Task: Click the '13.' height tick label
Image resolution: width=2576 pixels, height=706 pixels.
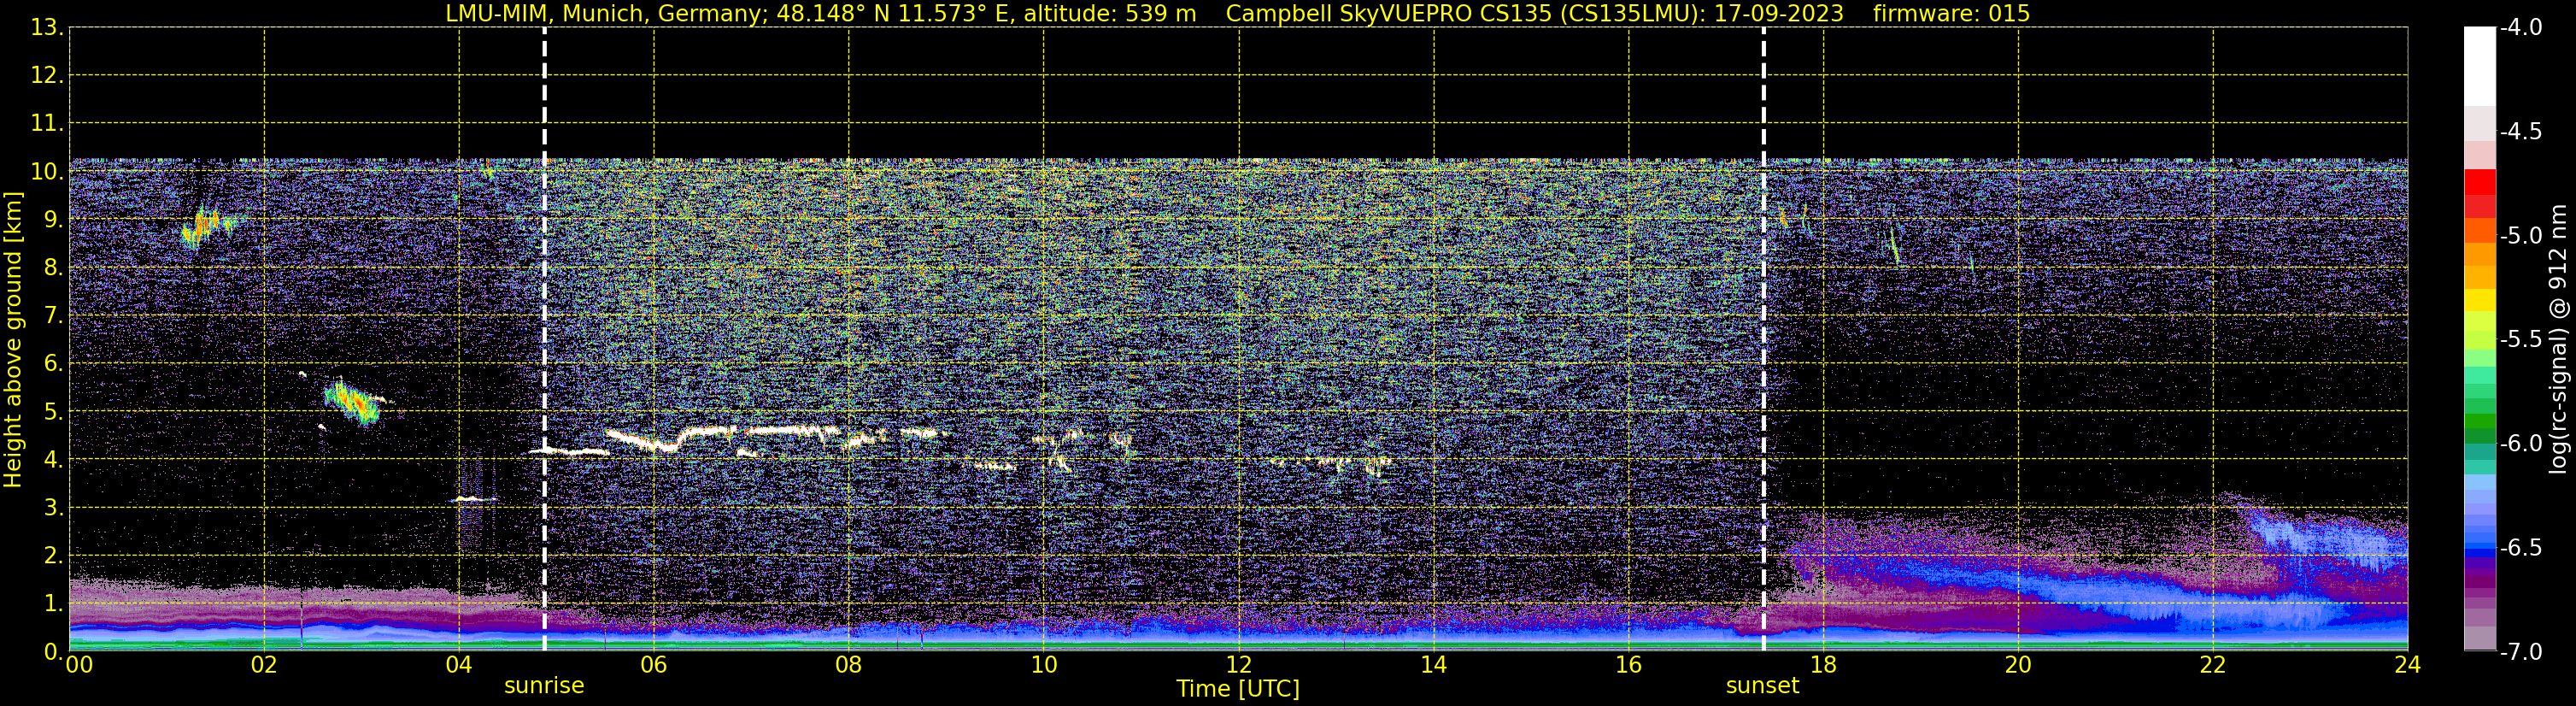Action: click(47, 27)
